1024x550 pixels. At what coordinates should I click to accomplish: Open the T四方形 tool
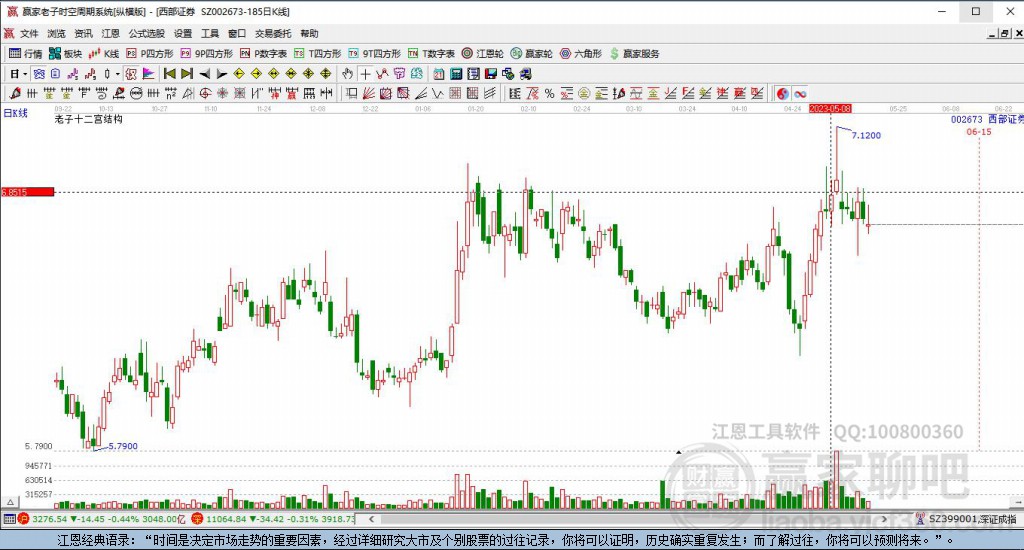tap(318, 54)
